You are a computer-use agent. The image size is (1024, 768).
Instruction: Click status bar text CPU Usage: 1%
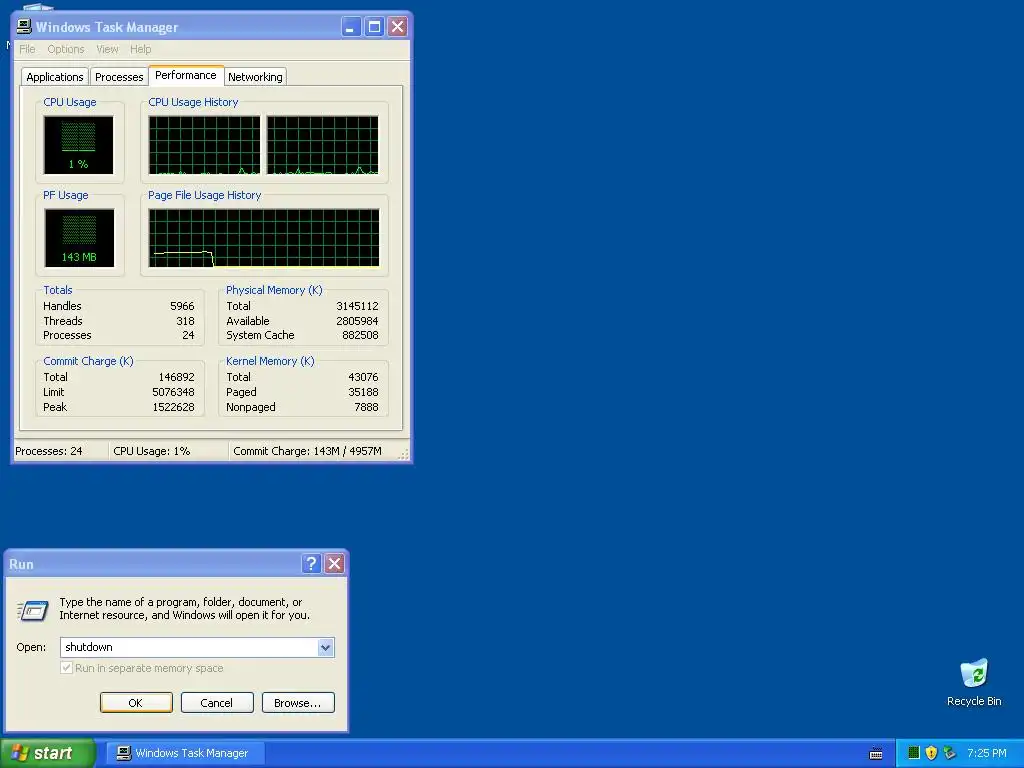click(x=152, y=451)
